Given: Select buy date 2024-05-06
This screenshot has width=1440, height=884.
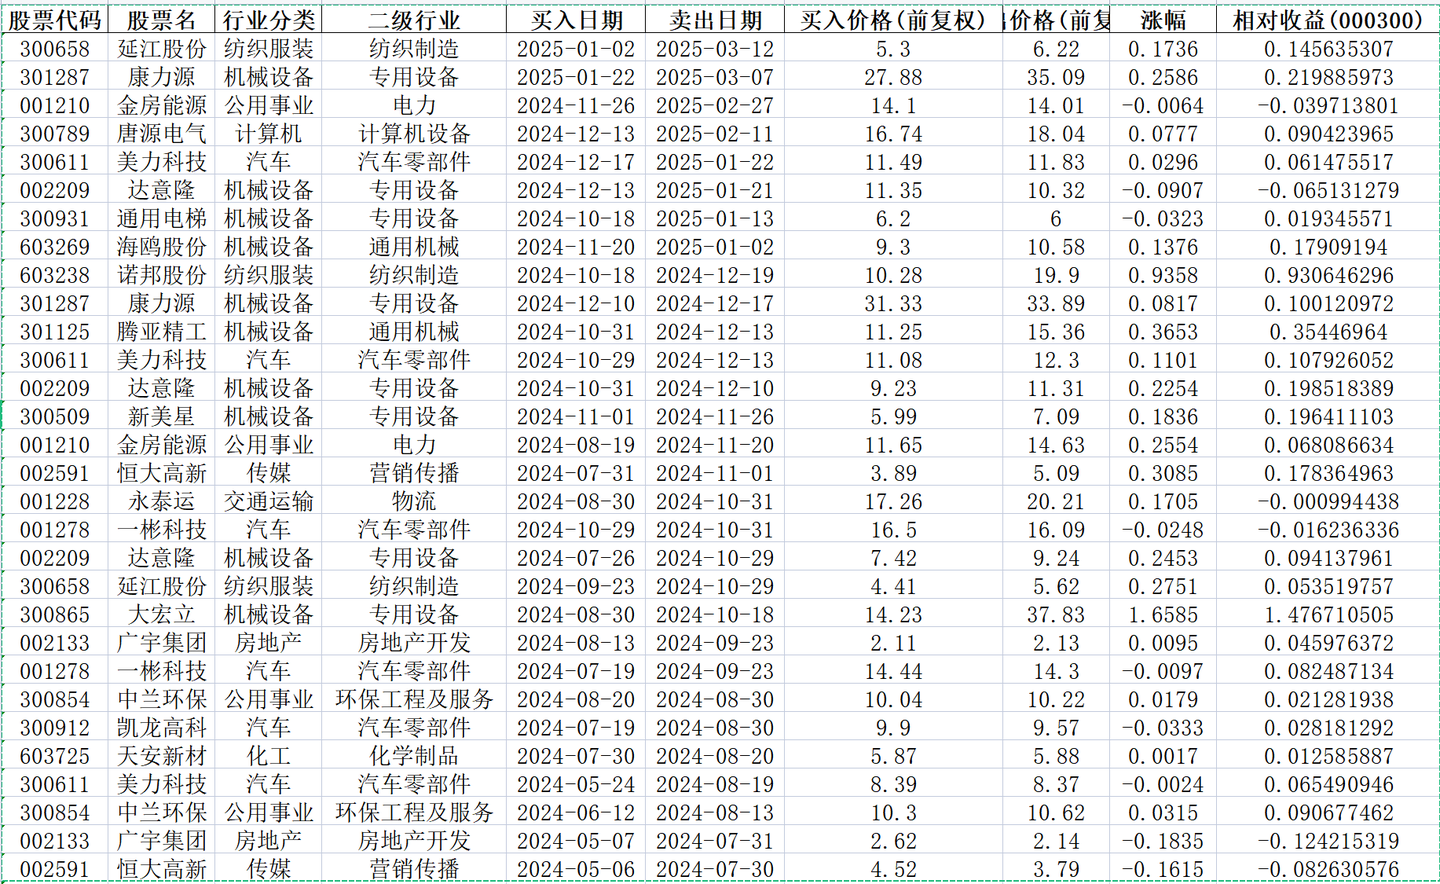Looking at the screenshot, I should click(x=576, y=870).
